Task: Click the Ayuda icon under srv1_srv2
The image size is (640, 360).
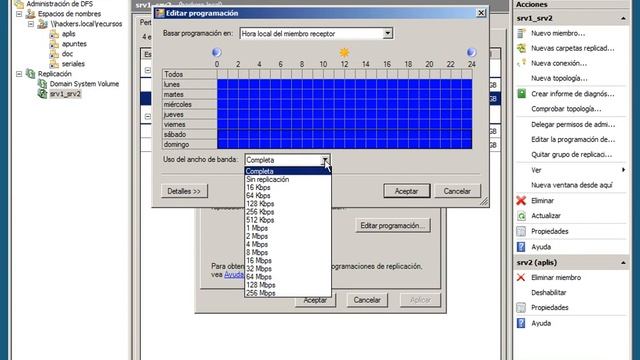Action: pyautogui.click(x=521, y=247)
